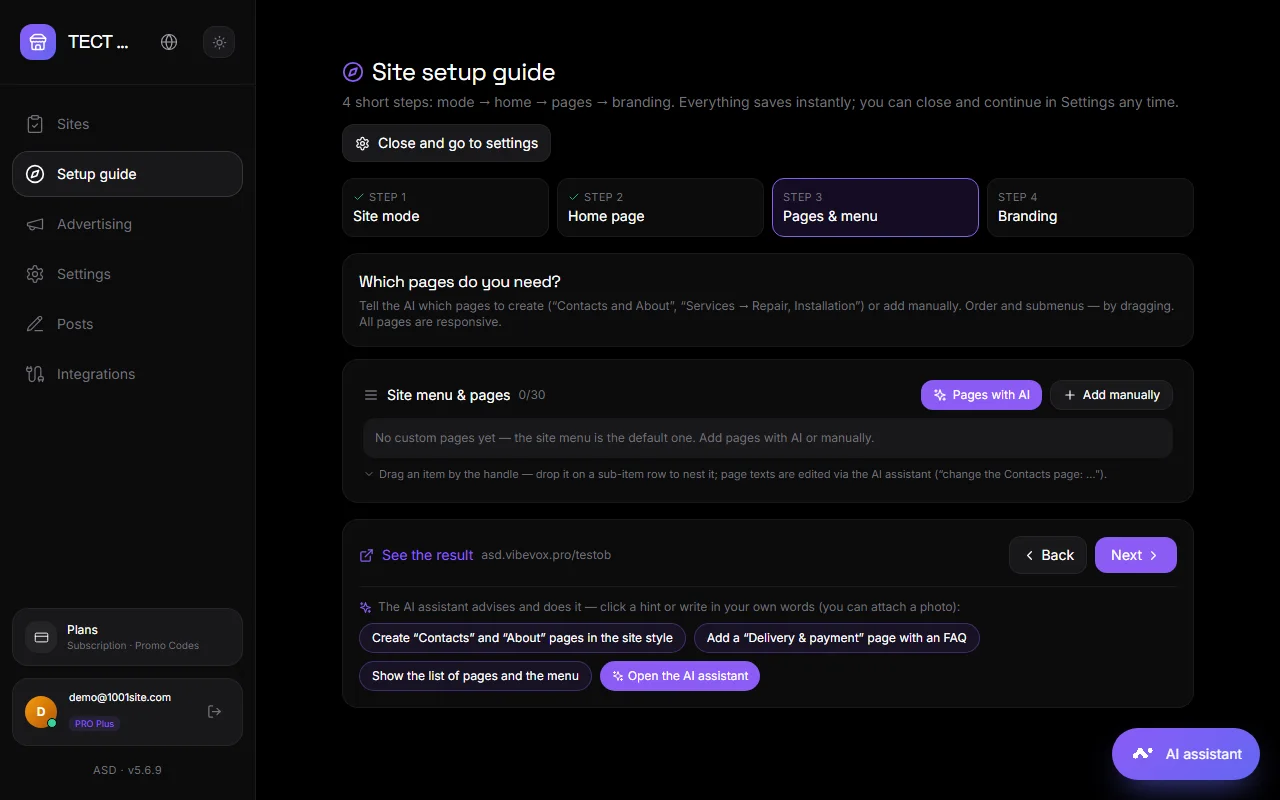Open Sites in the sidebar
Viewport: 1280px width, 800px height.
[127, 124]
